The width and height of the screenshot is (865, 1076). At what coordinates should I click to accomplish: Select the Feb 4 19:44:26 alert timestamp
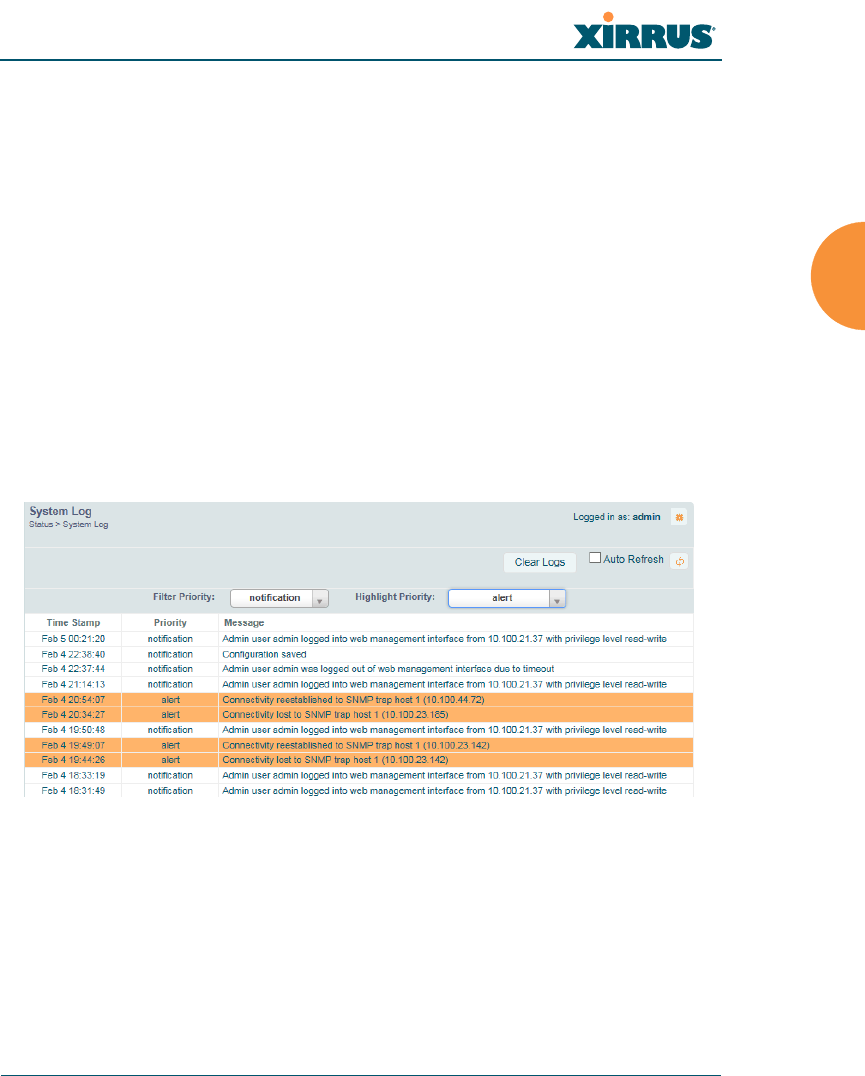click(73, 760)
